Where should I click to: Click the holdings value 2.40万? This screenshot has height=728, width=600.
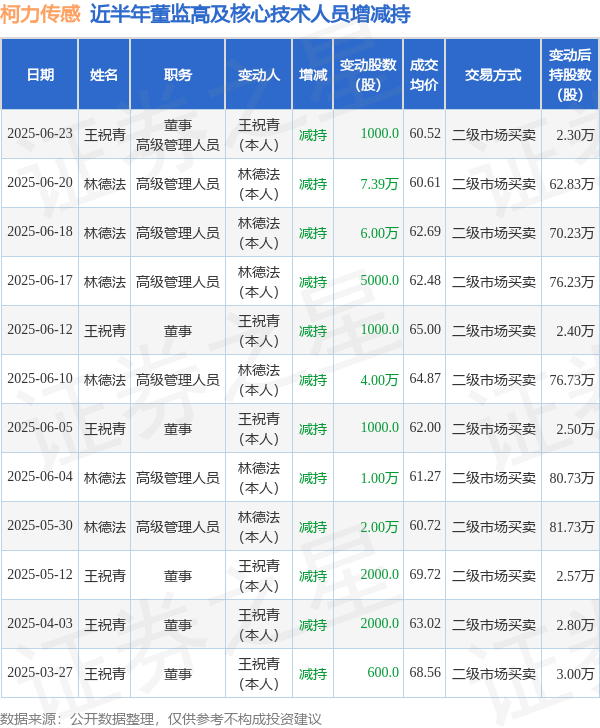(x=575, y=331)
